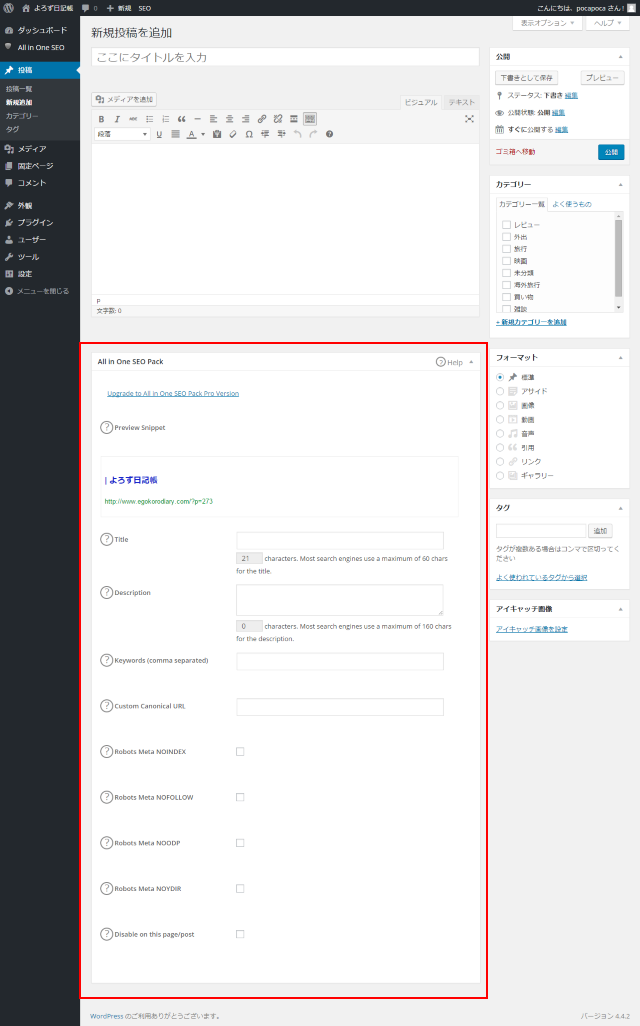Screen dimensions: 640x1026
Task: Open distraction-free fullscreen writing mode
Action: point(469,119)
